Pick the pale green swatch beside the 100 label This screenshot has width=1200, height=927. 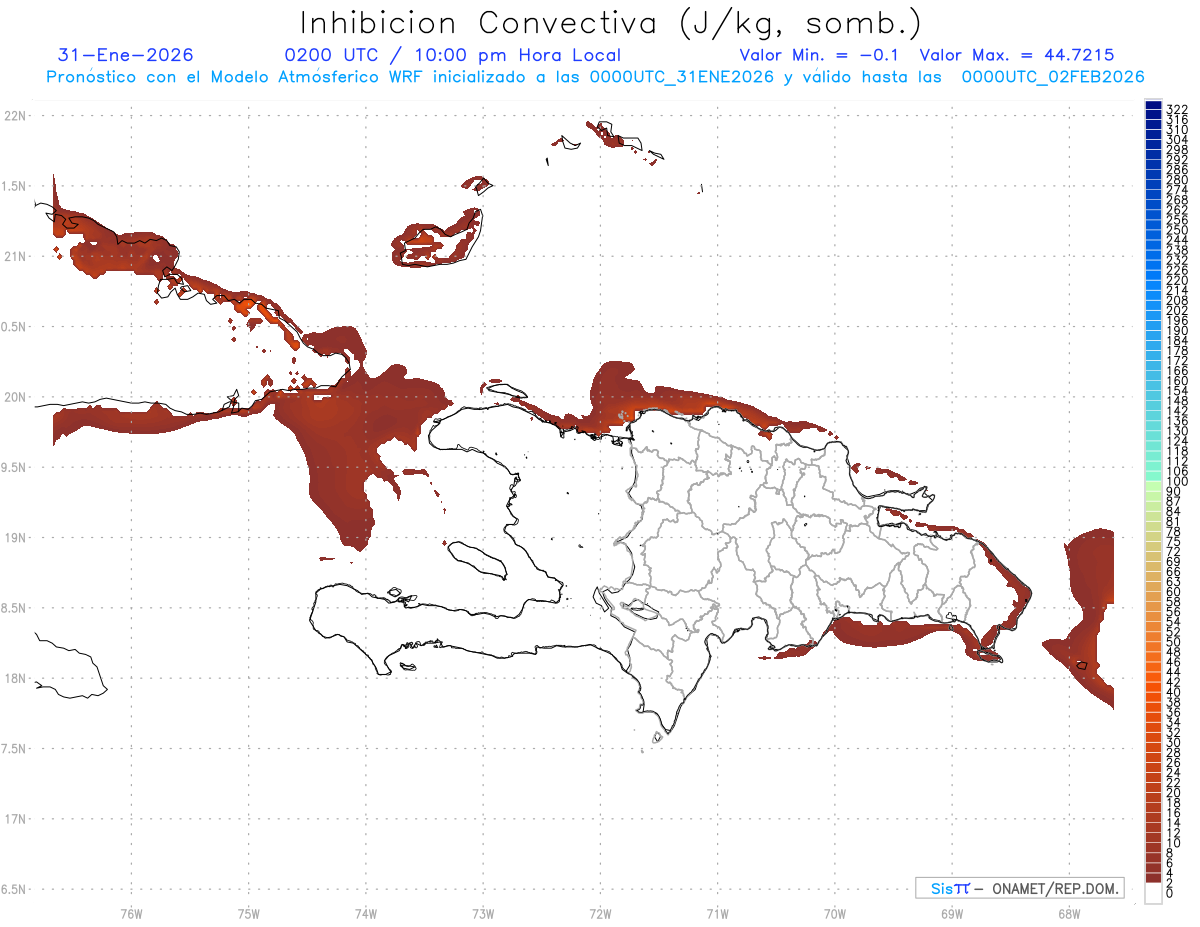1153,486
